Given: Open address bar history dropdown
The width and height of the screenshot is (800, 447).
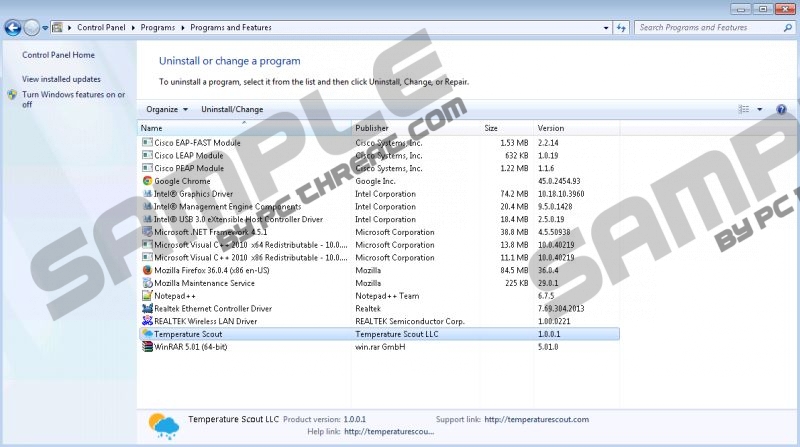Looking at the screenshot, I should (x=603, y=28).
